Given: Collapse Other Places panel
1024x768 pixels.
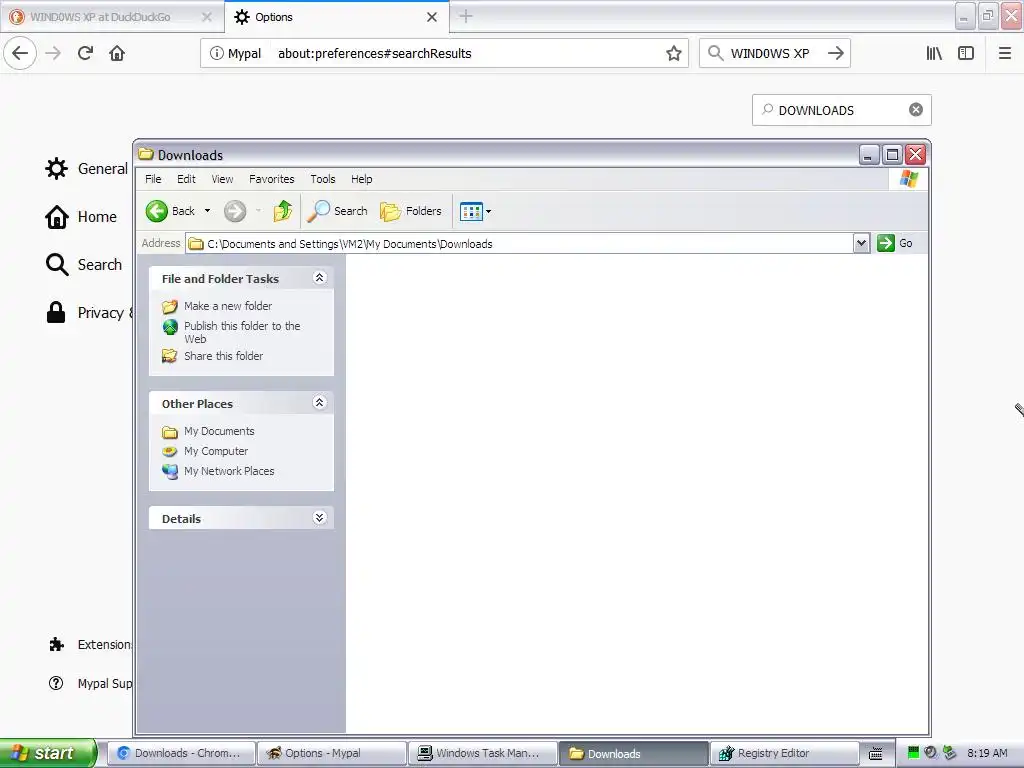Looking at the screenshot, I should (319, 402).
